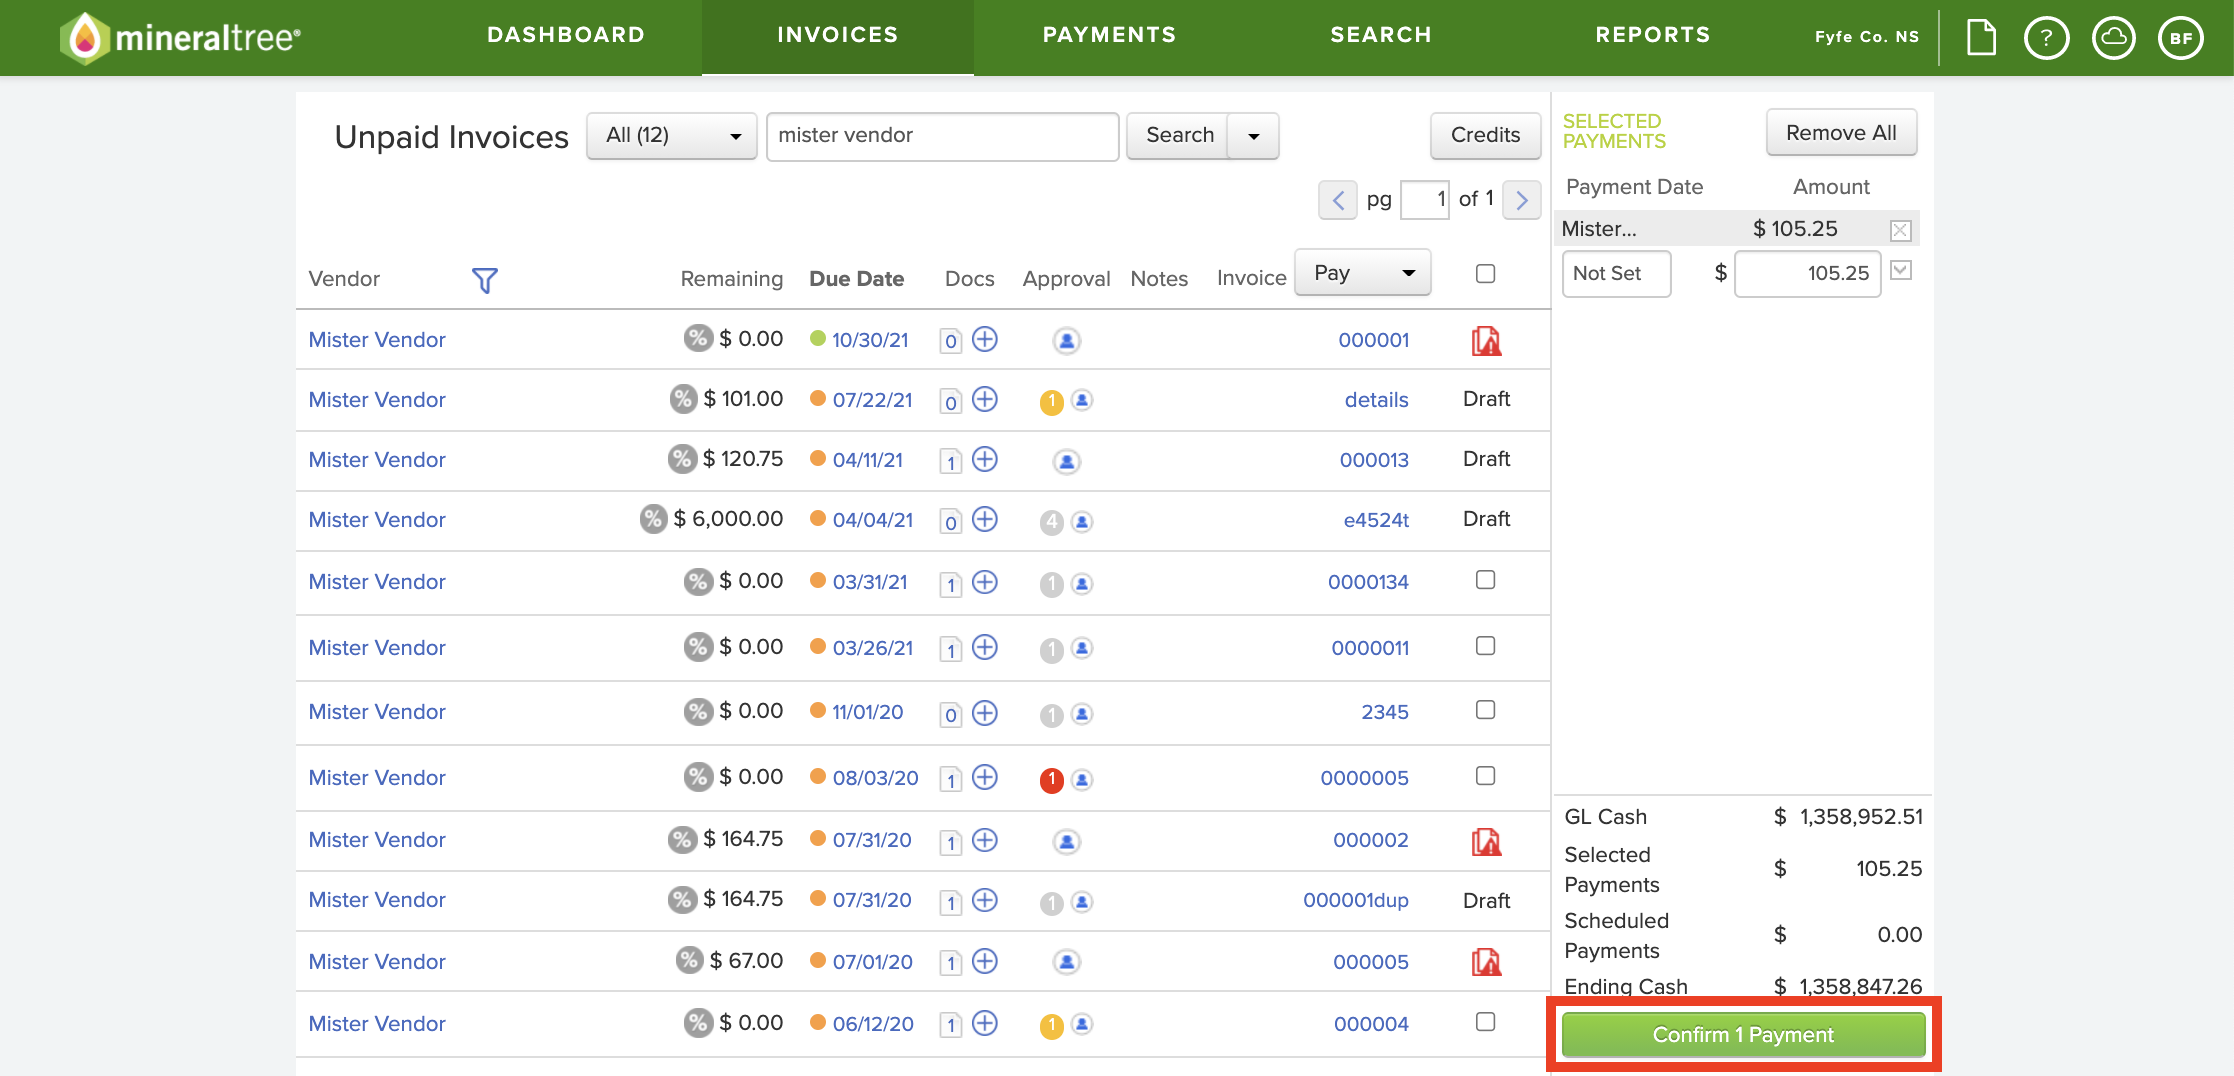Add document plus icon for invoice 2345
This screenshot has width=2234, height=1076.
click(x=985, y=712)
